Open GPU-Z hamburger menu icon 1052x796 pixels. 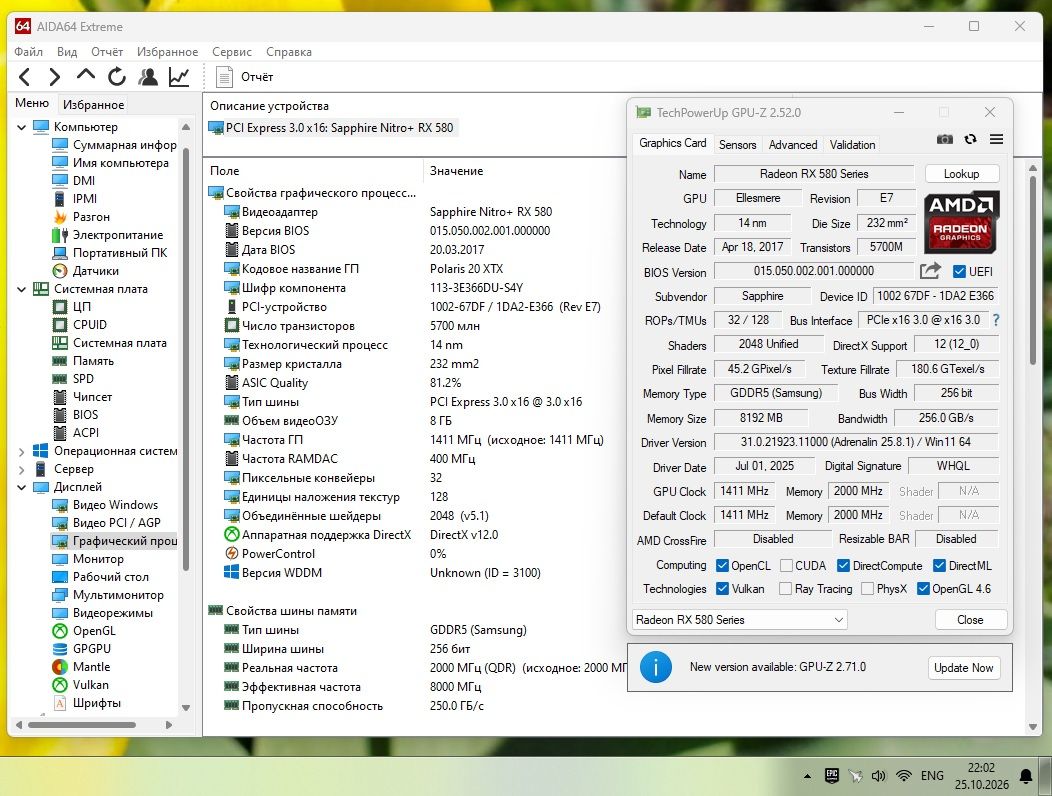996,139
